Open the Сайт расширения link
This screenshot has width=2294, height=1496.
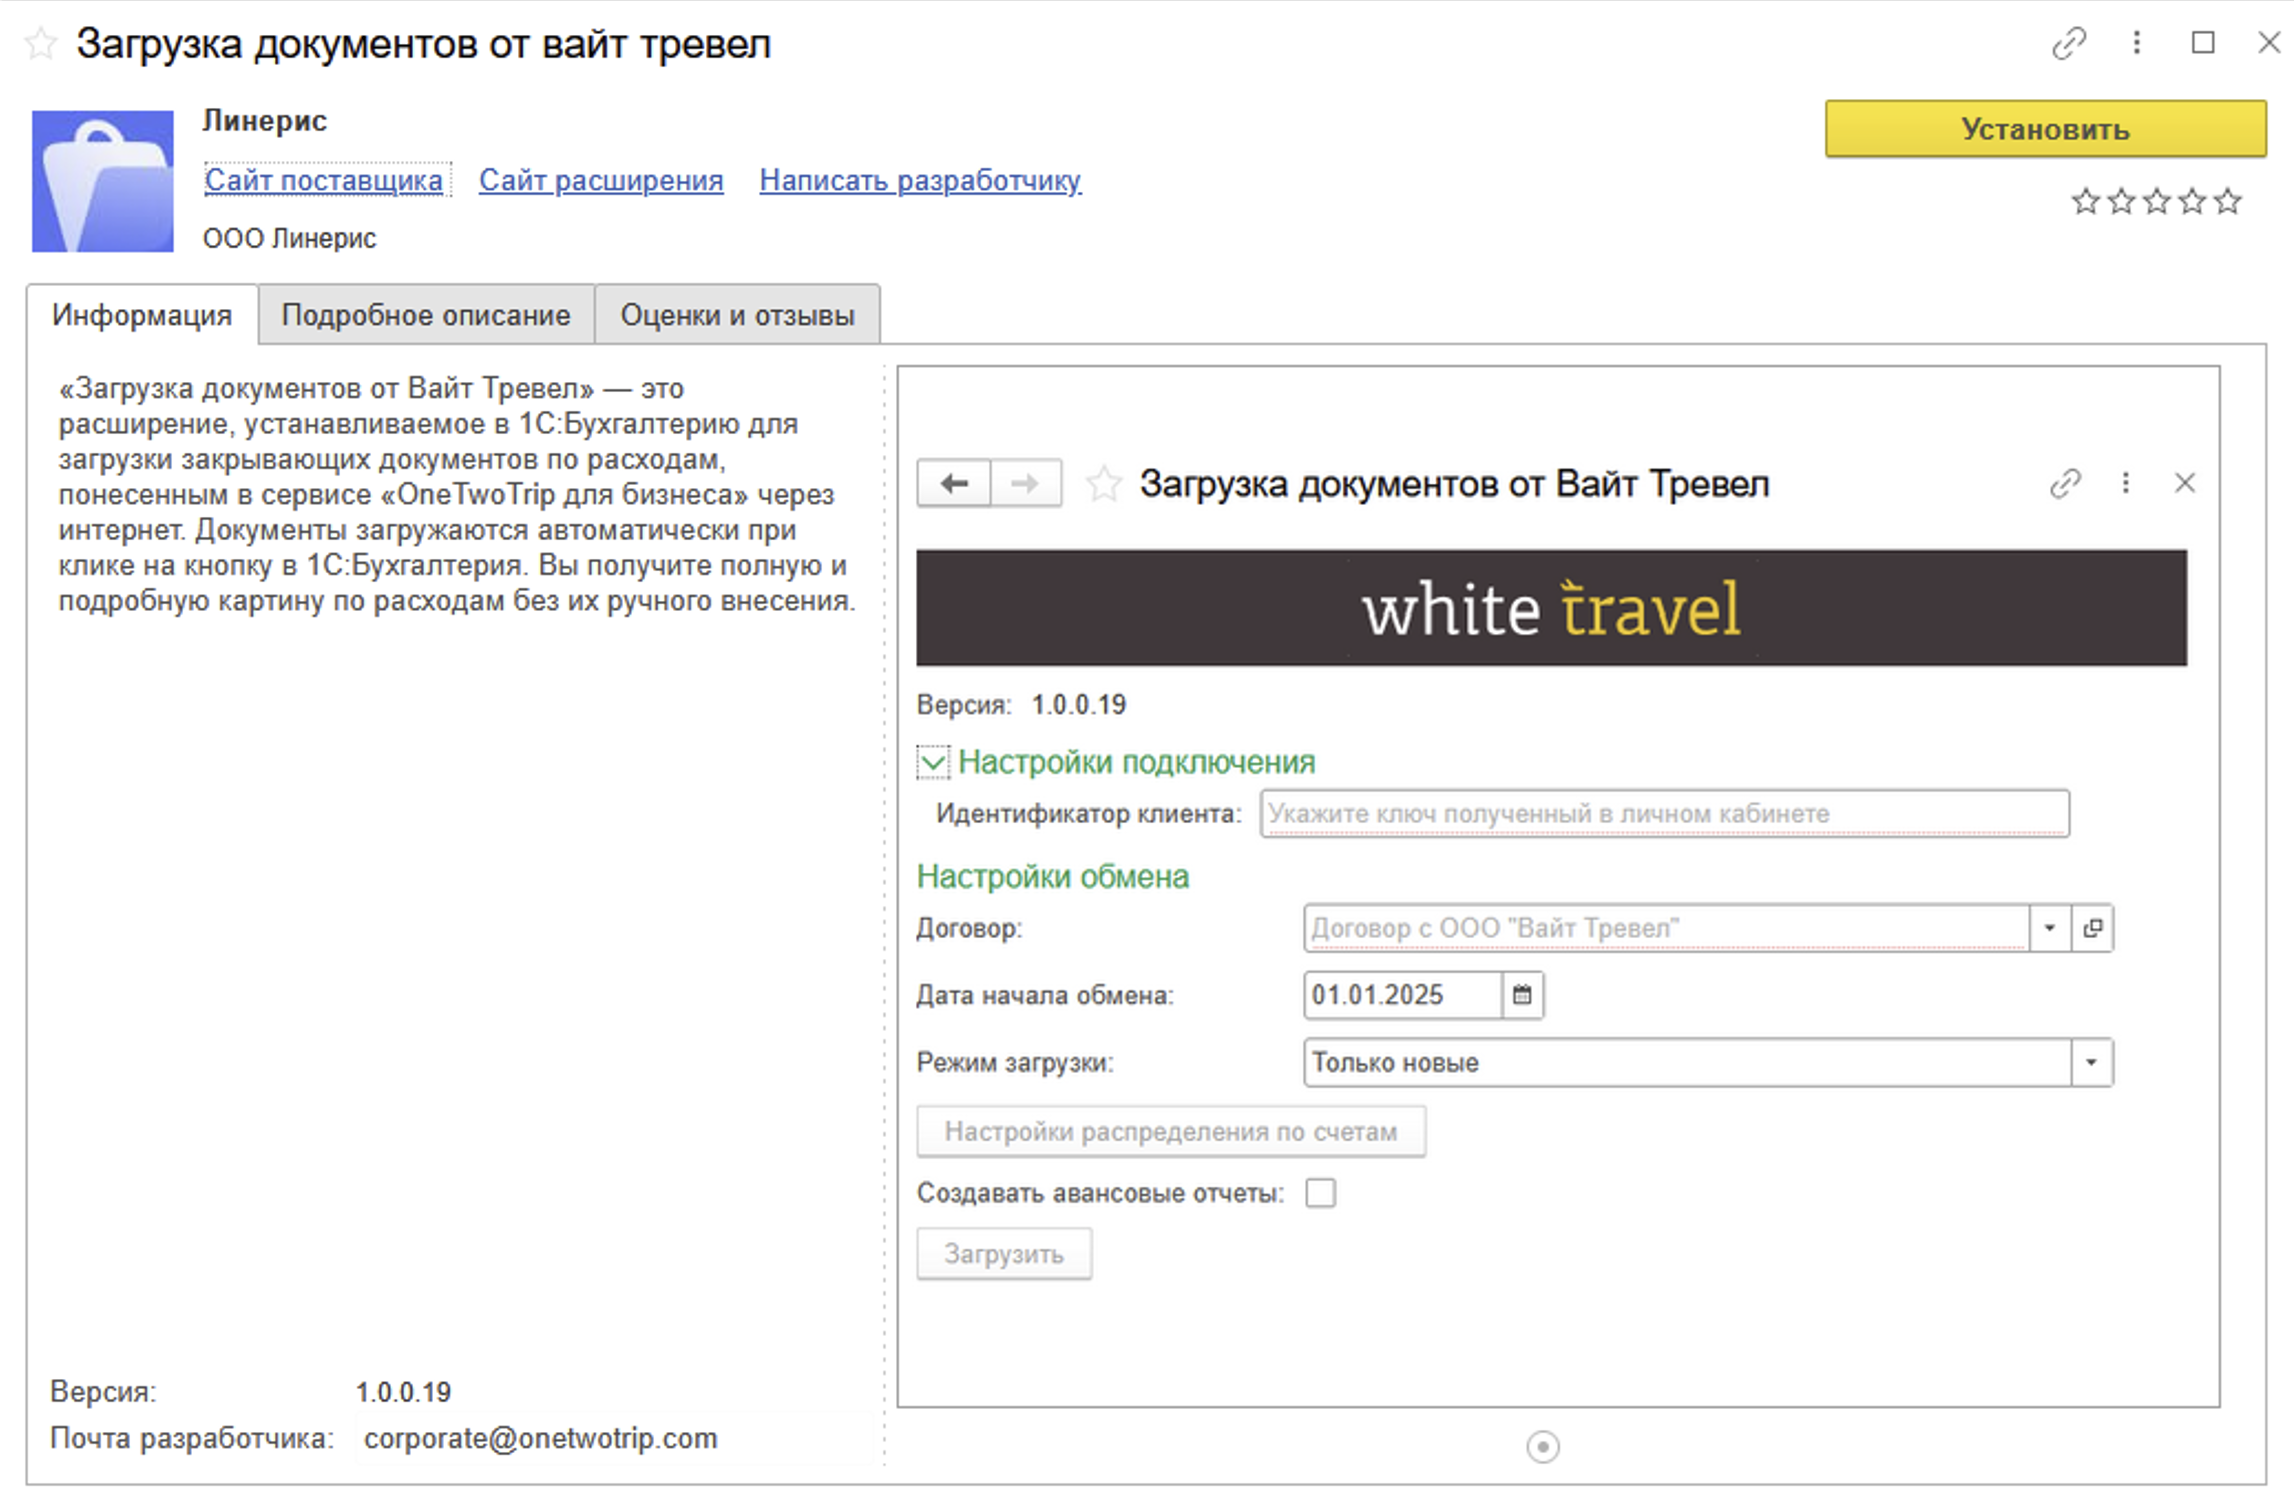pyautogui.click(x=601, y=180)
